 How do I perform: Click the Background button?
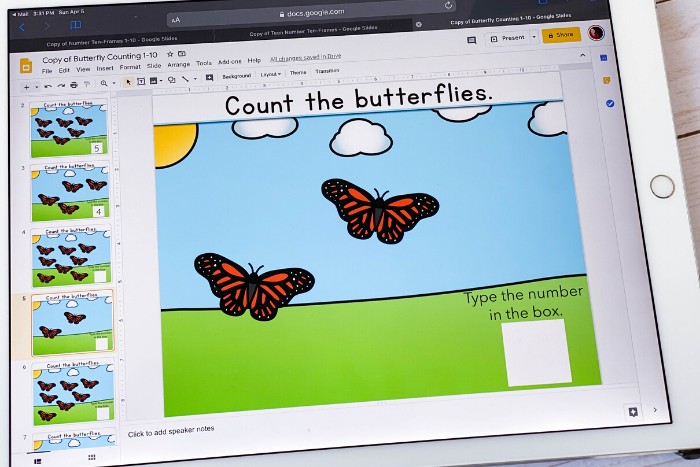(236, 75)
